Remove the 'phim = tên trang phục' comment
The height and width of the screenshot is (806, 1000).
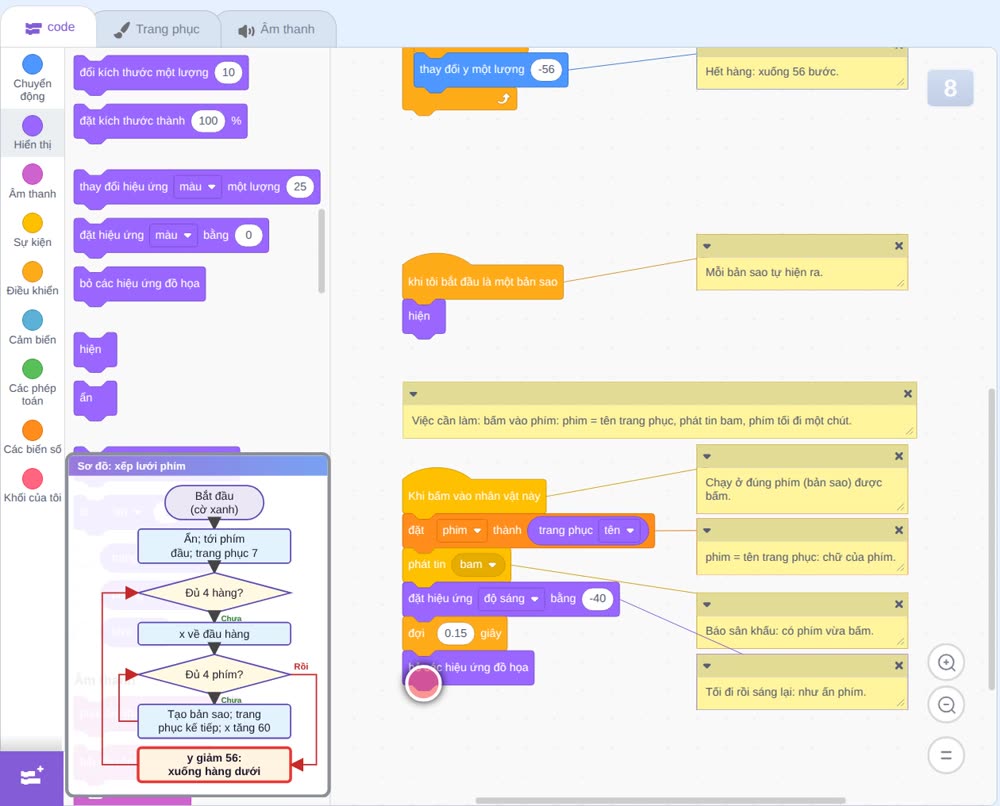click(x=899, y=530)
